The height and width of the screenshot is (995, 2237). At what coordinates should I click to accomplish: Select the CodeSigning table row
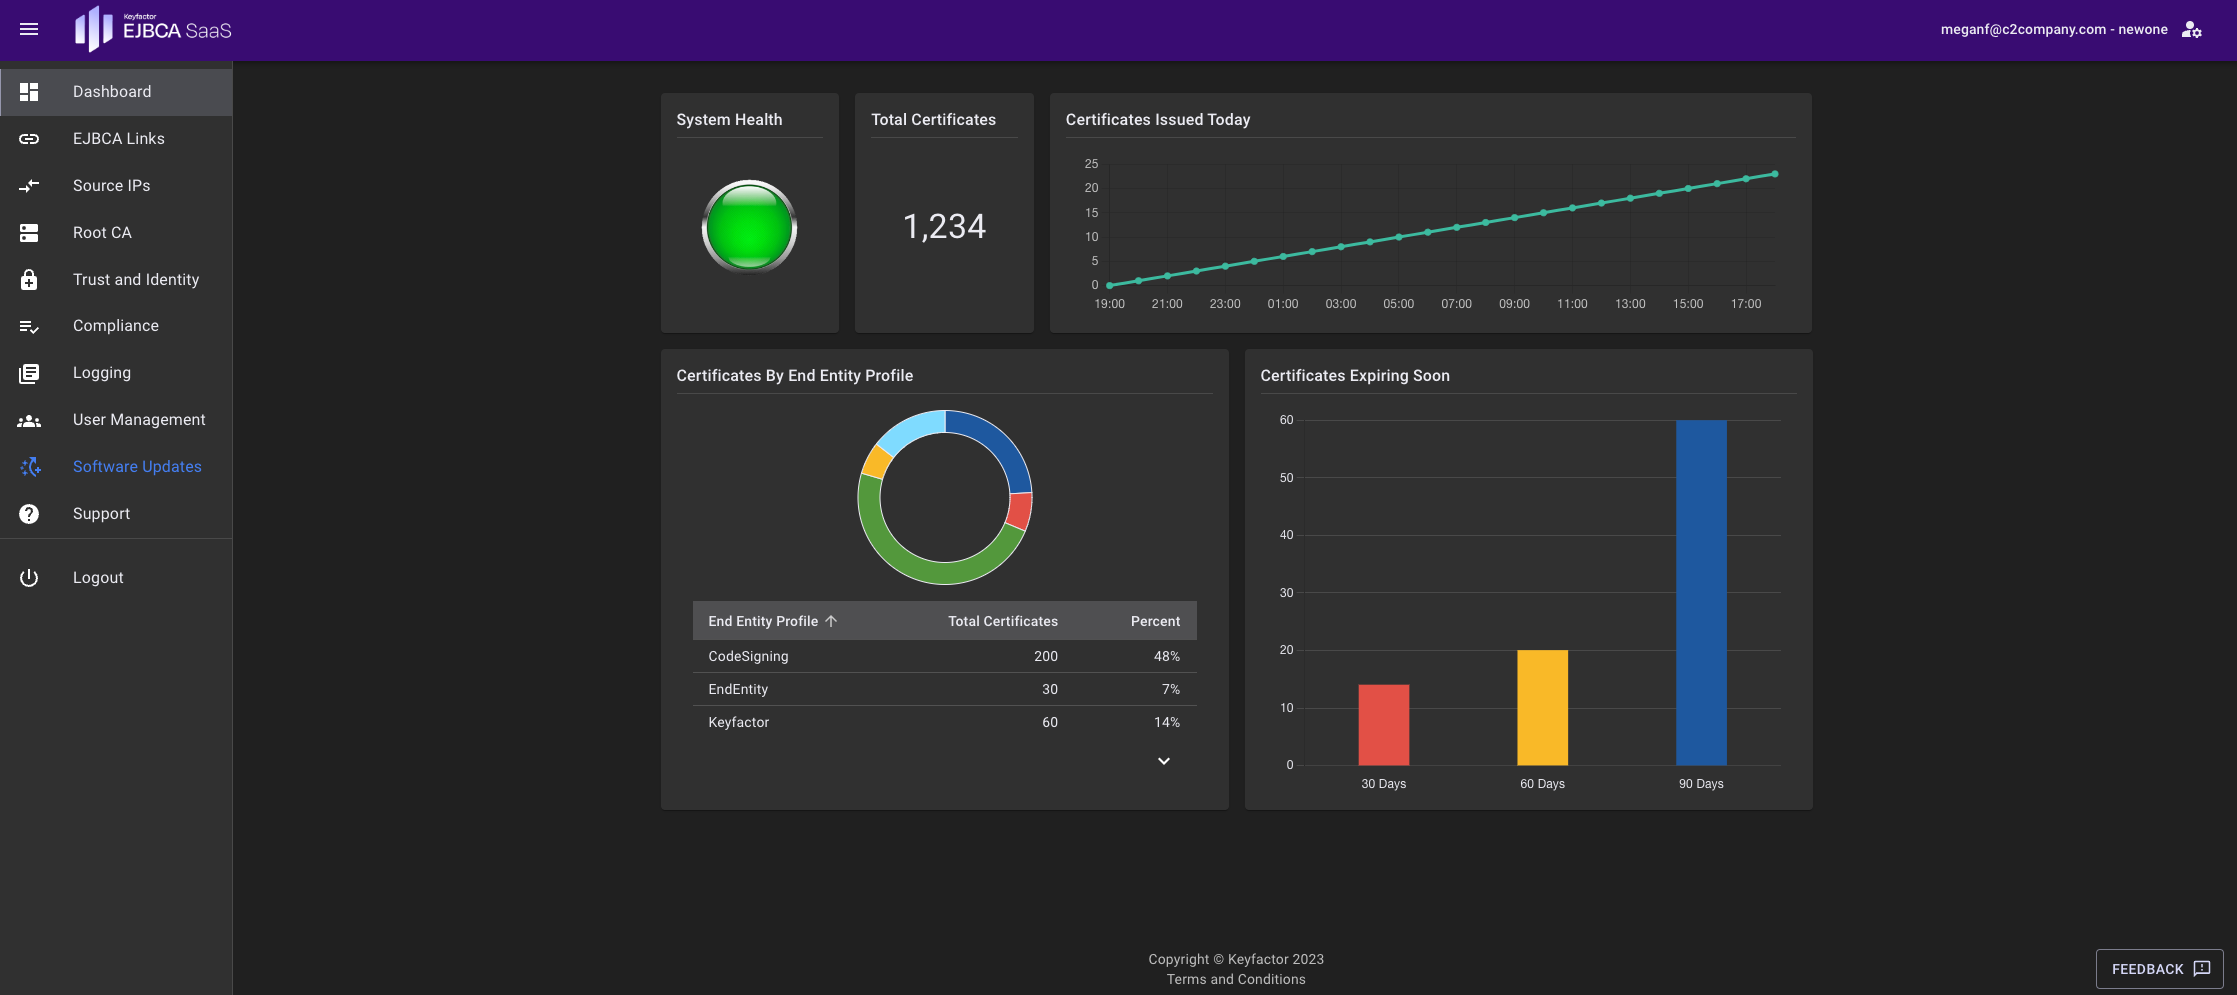[943, 656]
